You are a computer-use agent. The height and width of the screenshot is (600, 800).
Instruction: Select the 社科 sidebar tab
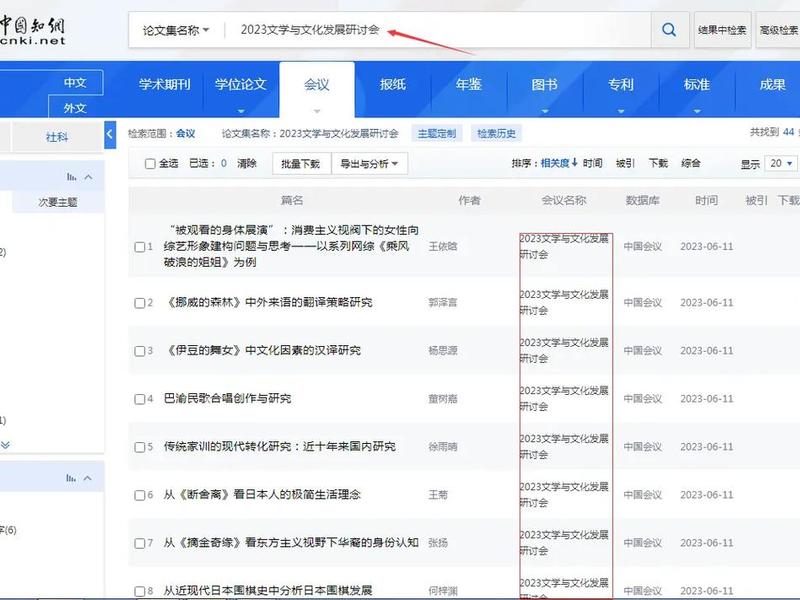[x=57, y=137]
